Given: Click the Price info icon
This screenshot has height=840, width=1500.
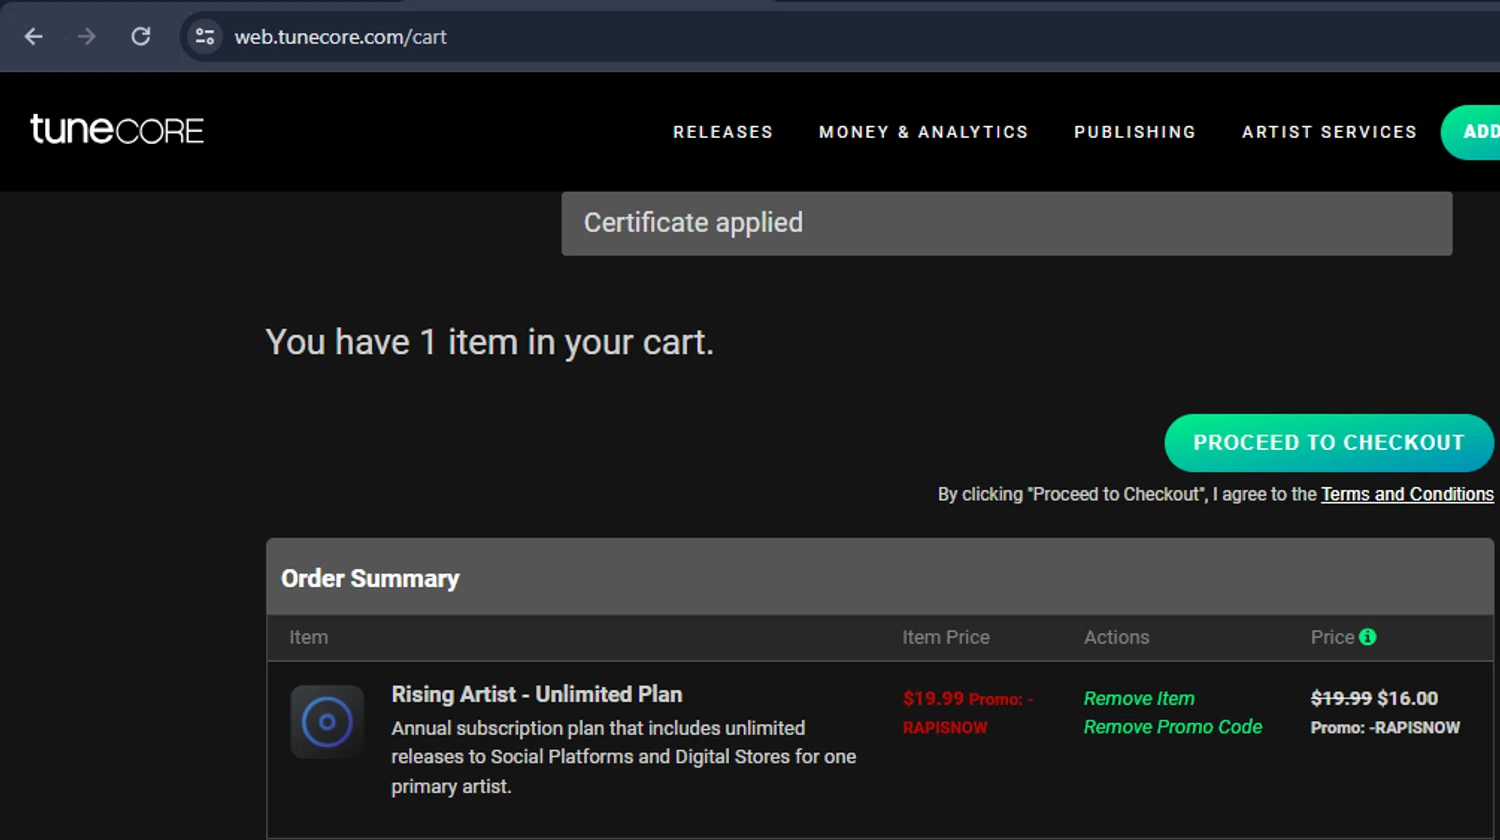Looking at the screenshot, I should [1368, 637].
